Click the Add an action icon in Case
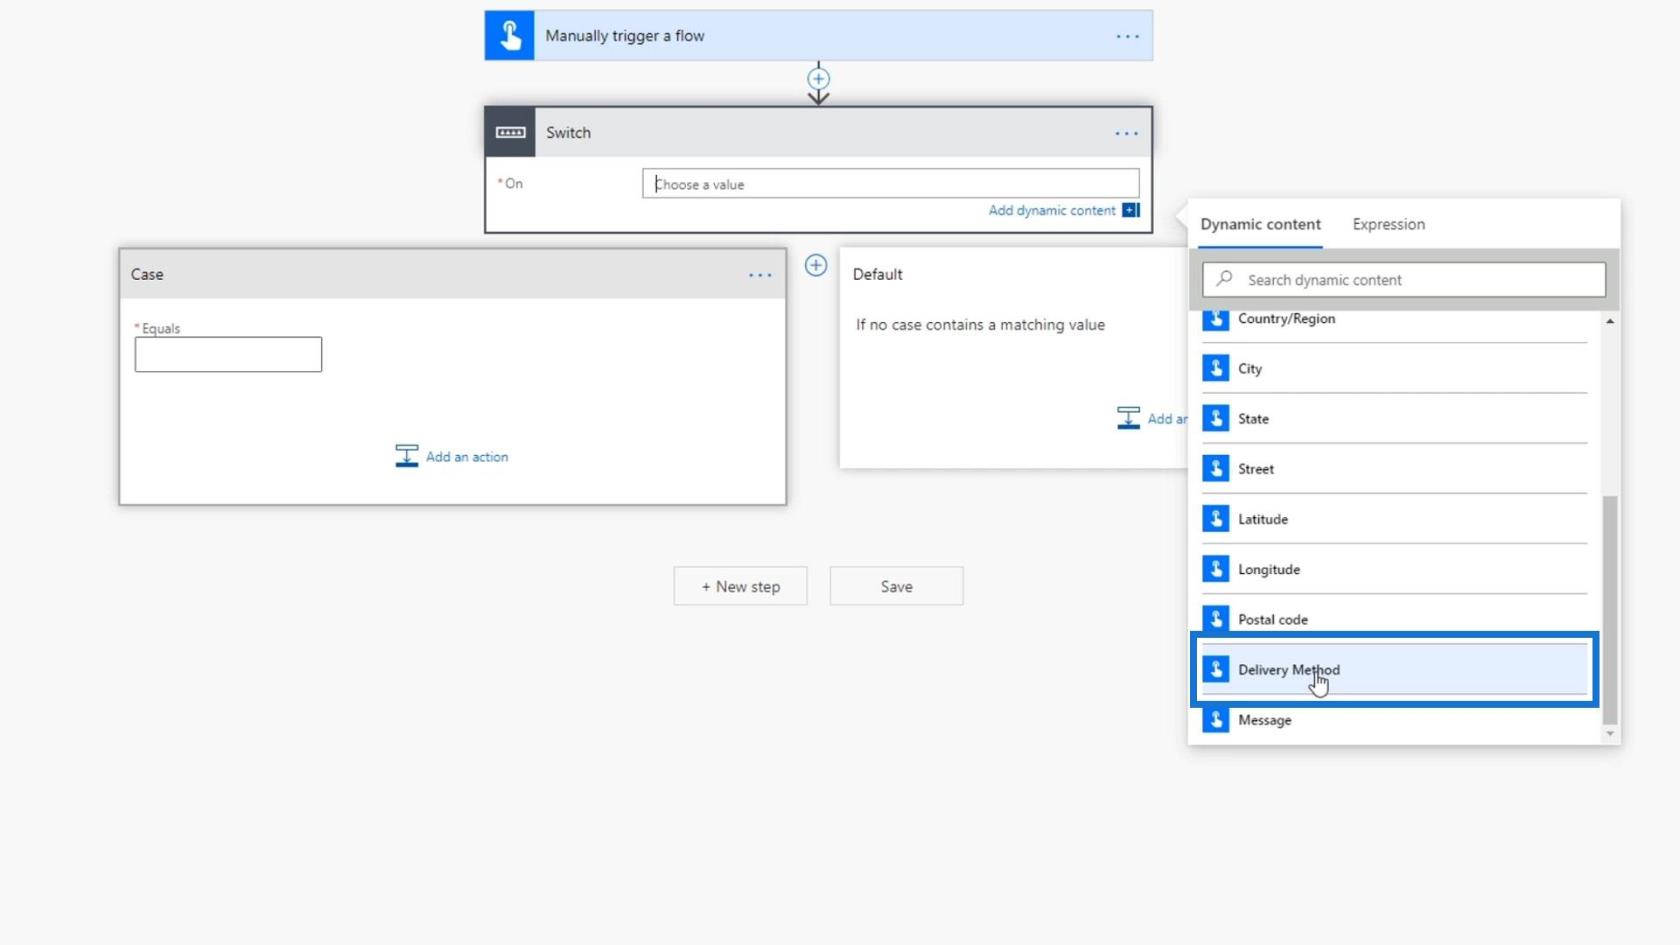 (406, 456)
